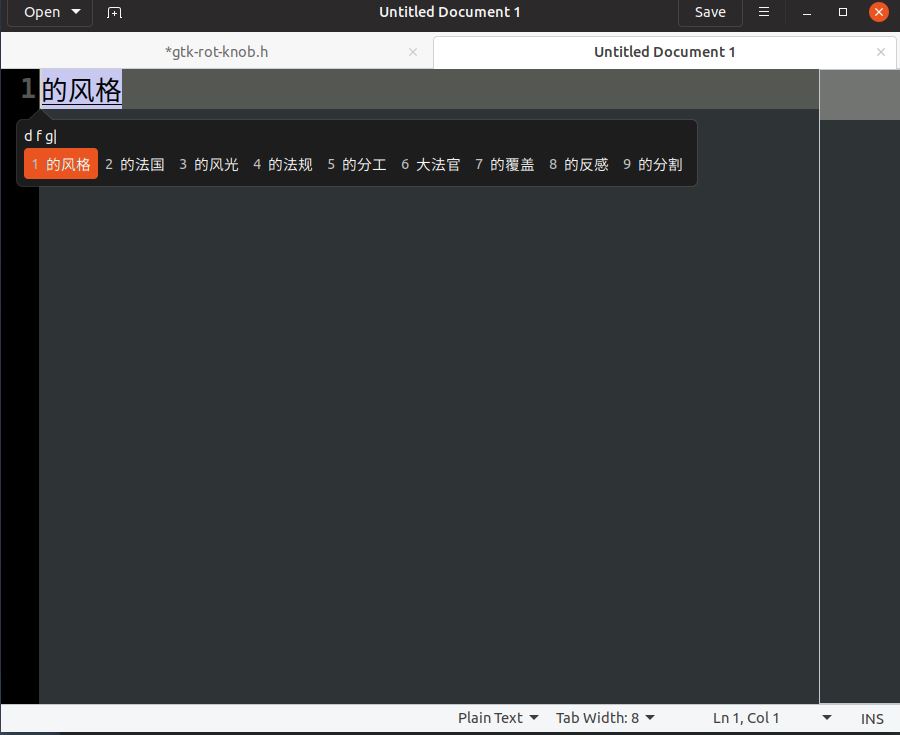Click the Save button
The image size is (900, 735).
pos(710,12)
